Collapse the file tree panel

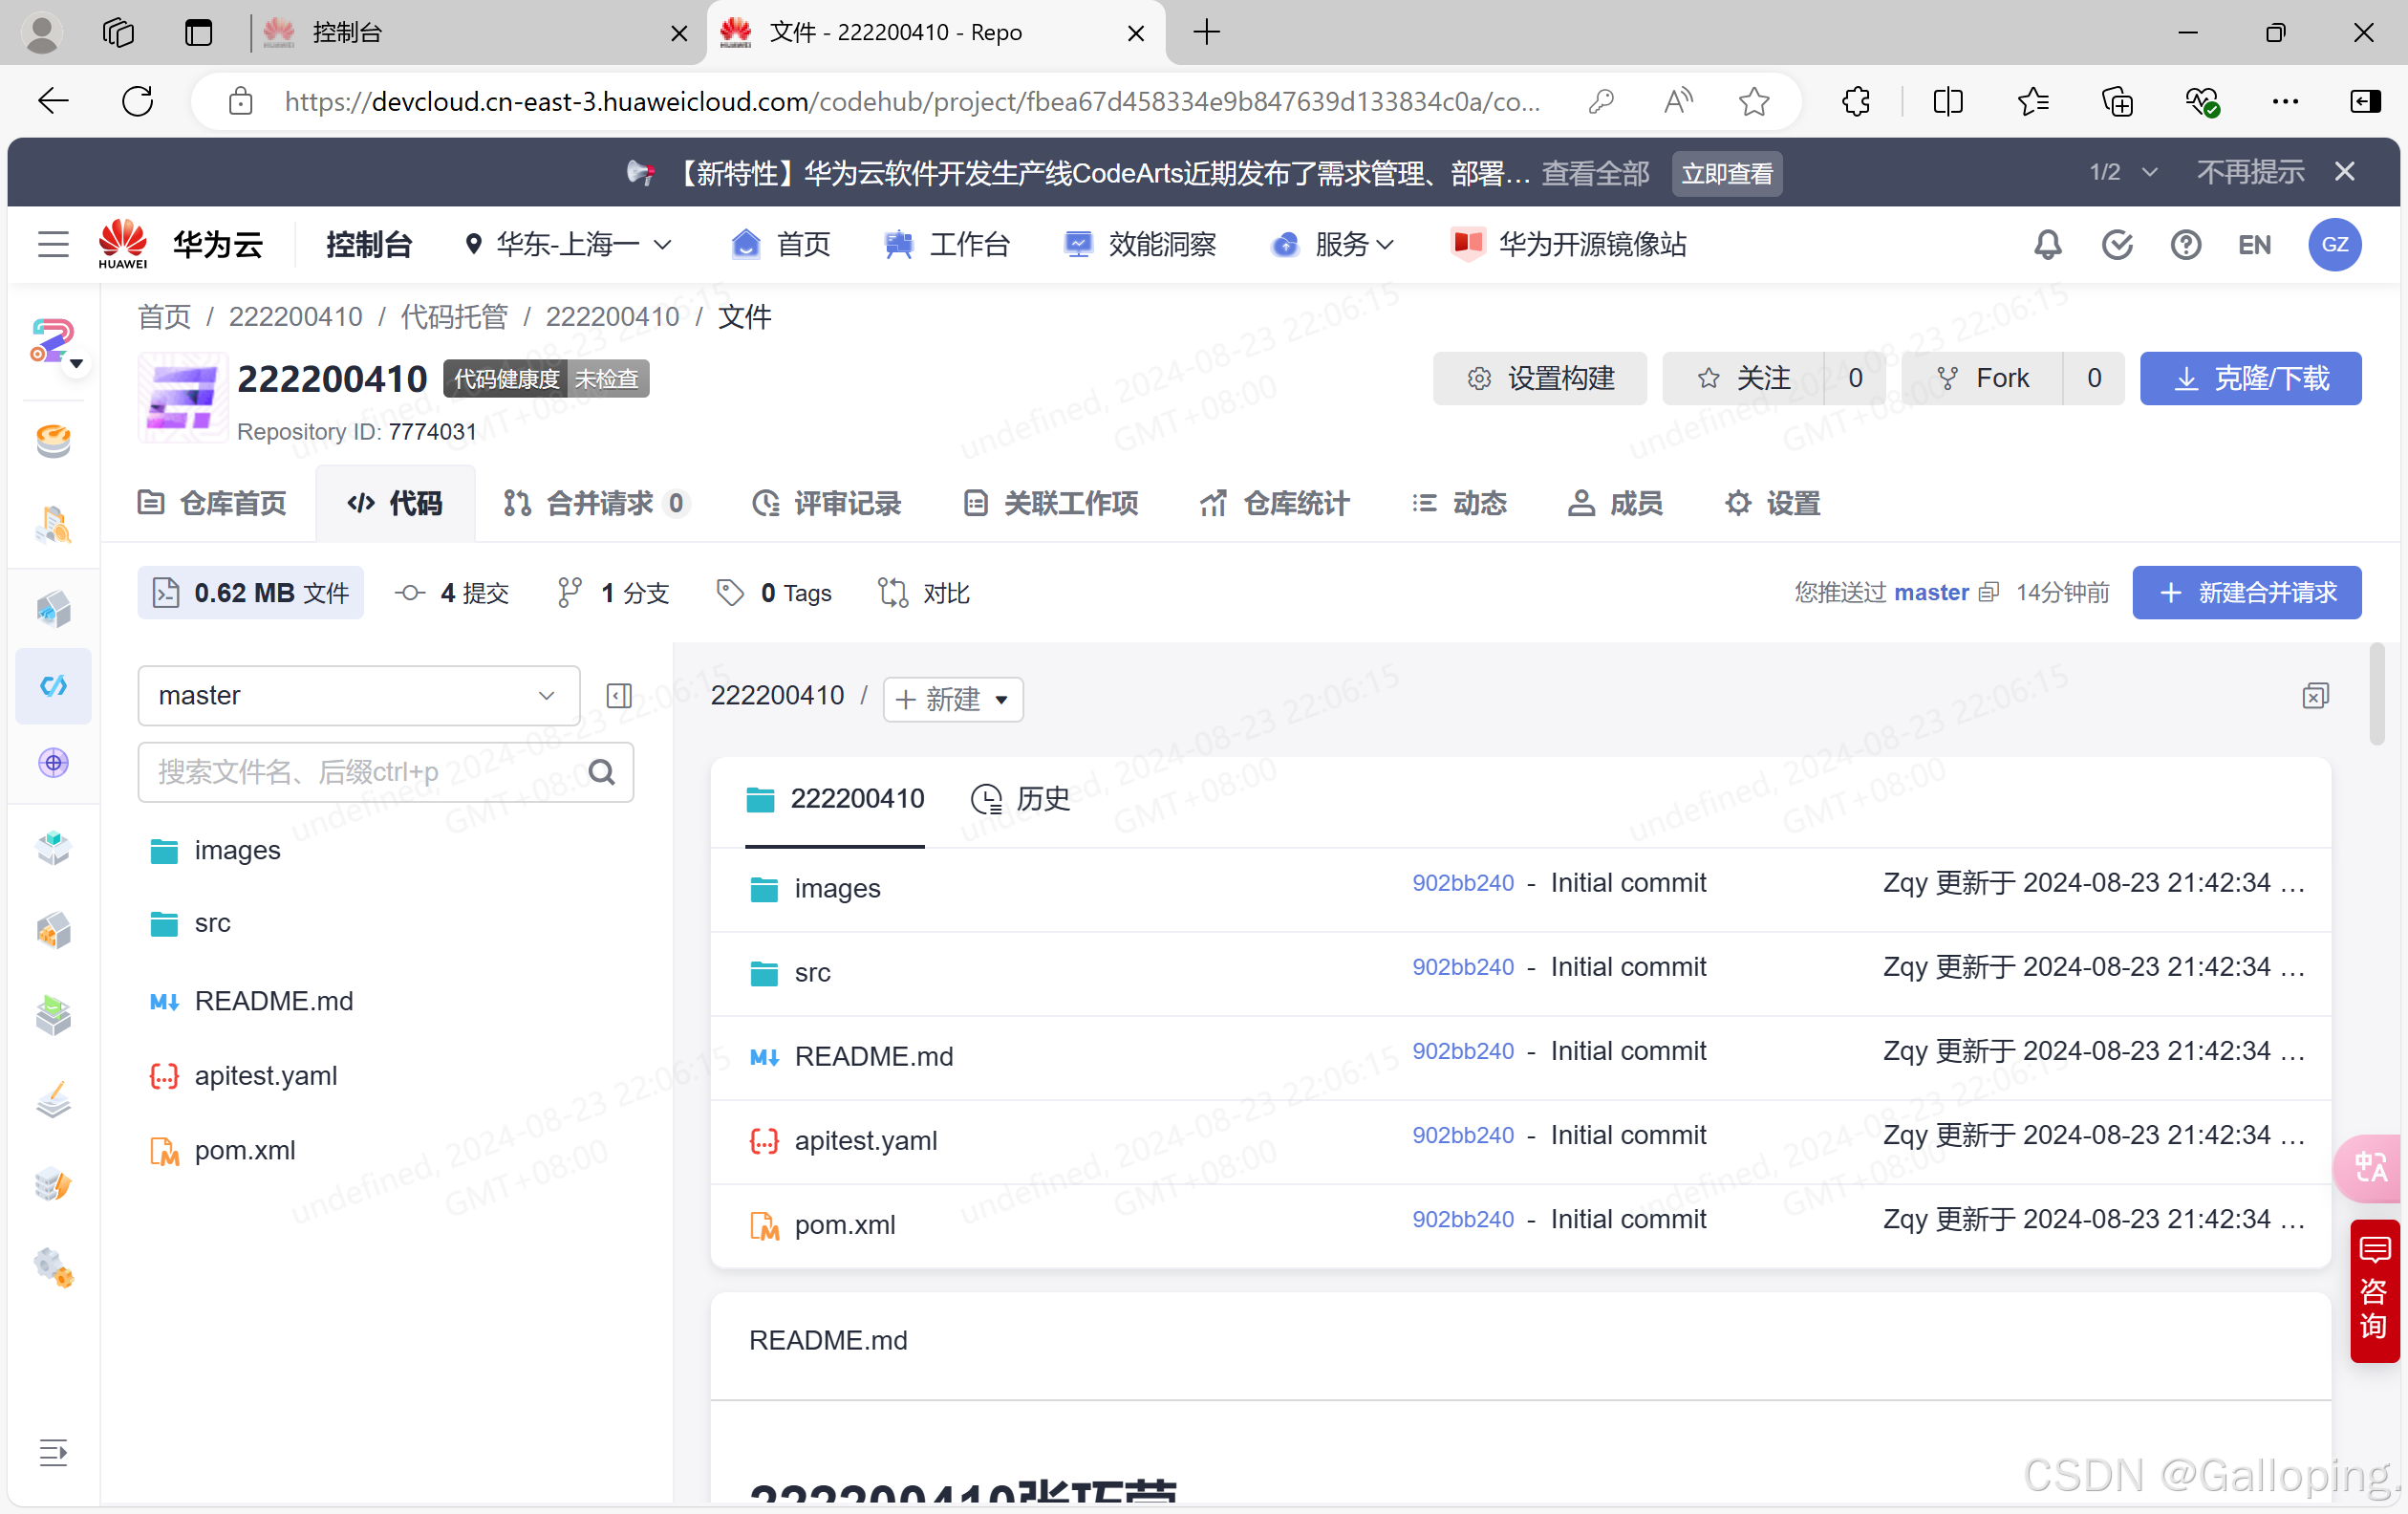(619, 696)
